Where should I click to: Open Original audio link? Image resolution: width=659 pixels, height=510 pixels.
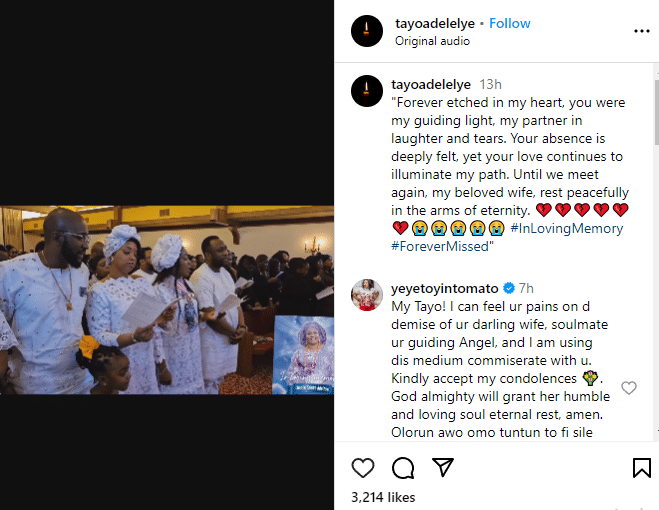click(432, 41)
